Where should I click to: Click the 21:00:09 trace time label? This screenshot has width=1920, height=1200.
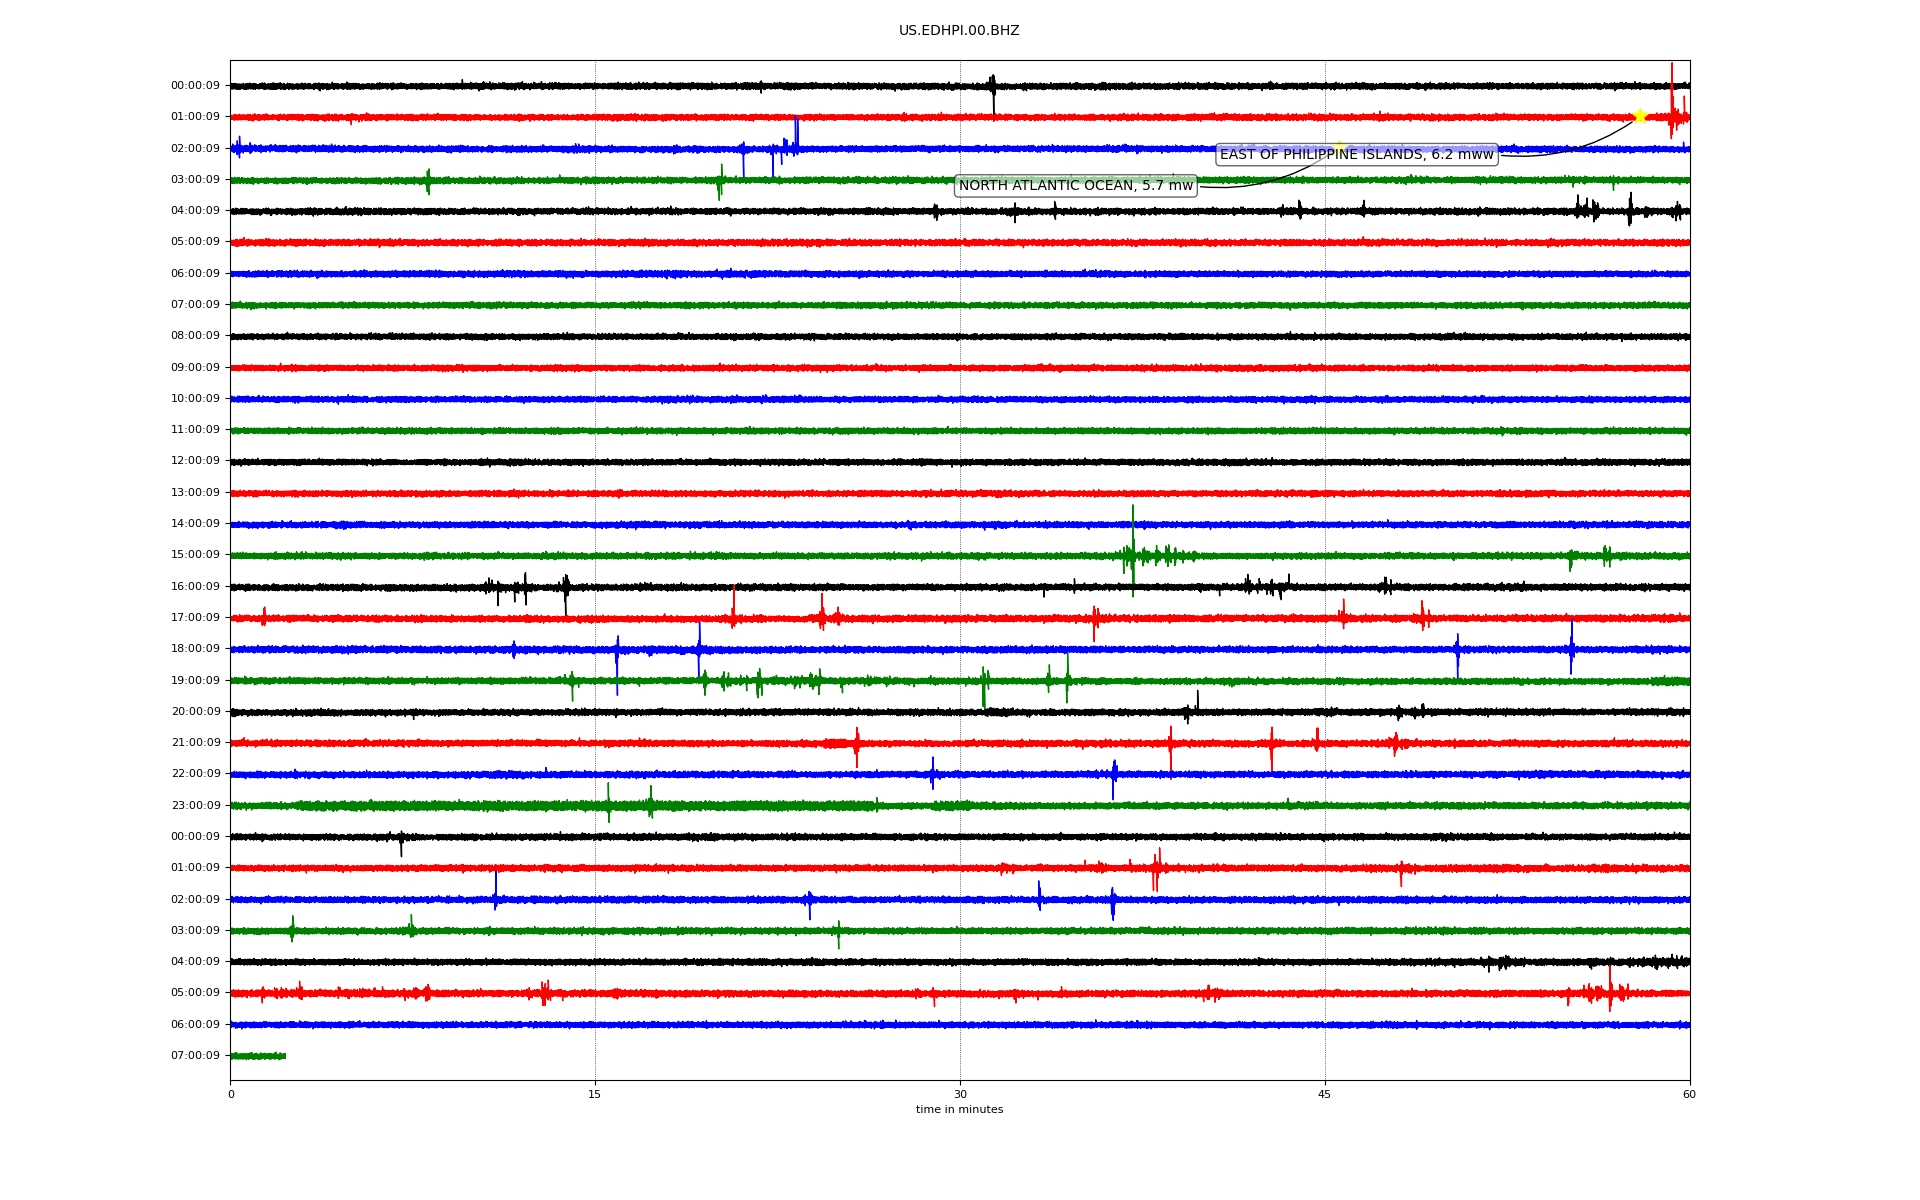pos(195,742)
